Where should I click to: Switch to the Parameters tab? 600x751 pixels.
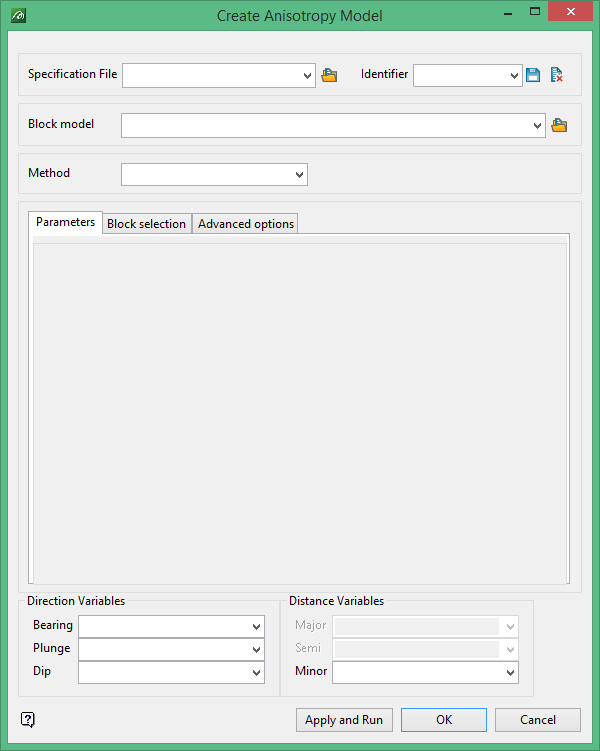66,222
